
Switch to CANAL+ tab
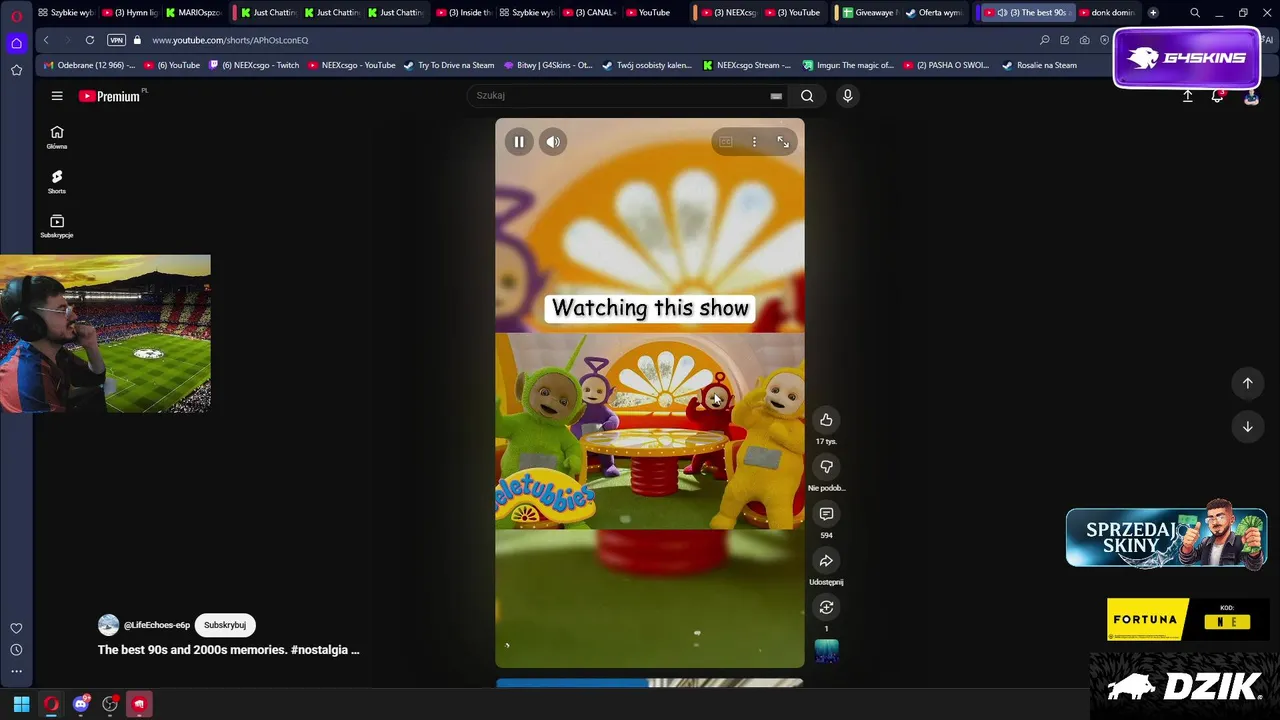[590, 13]
